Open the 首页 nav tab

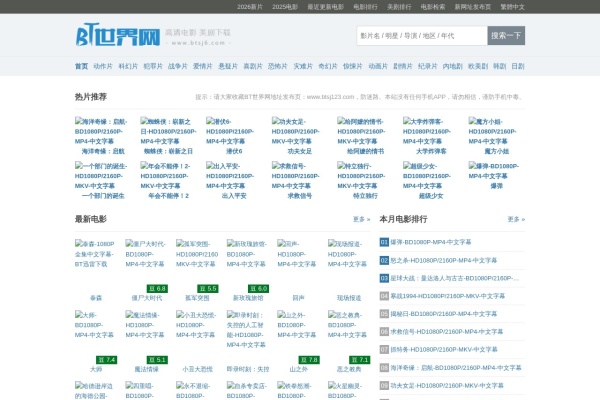click(81, 66)
